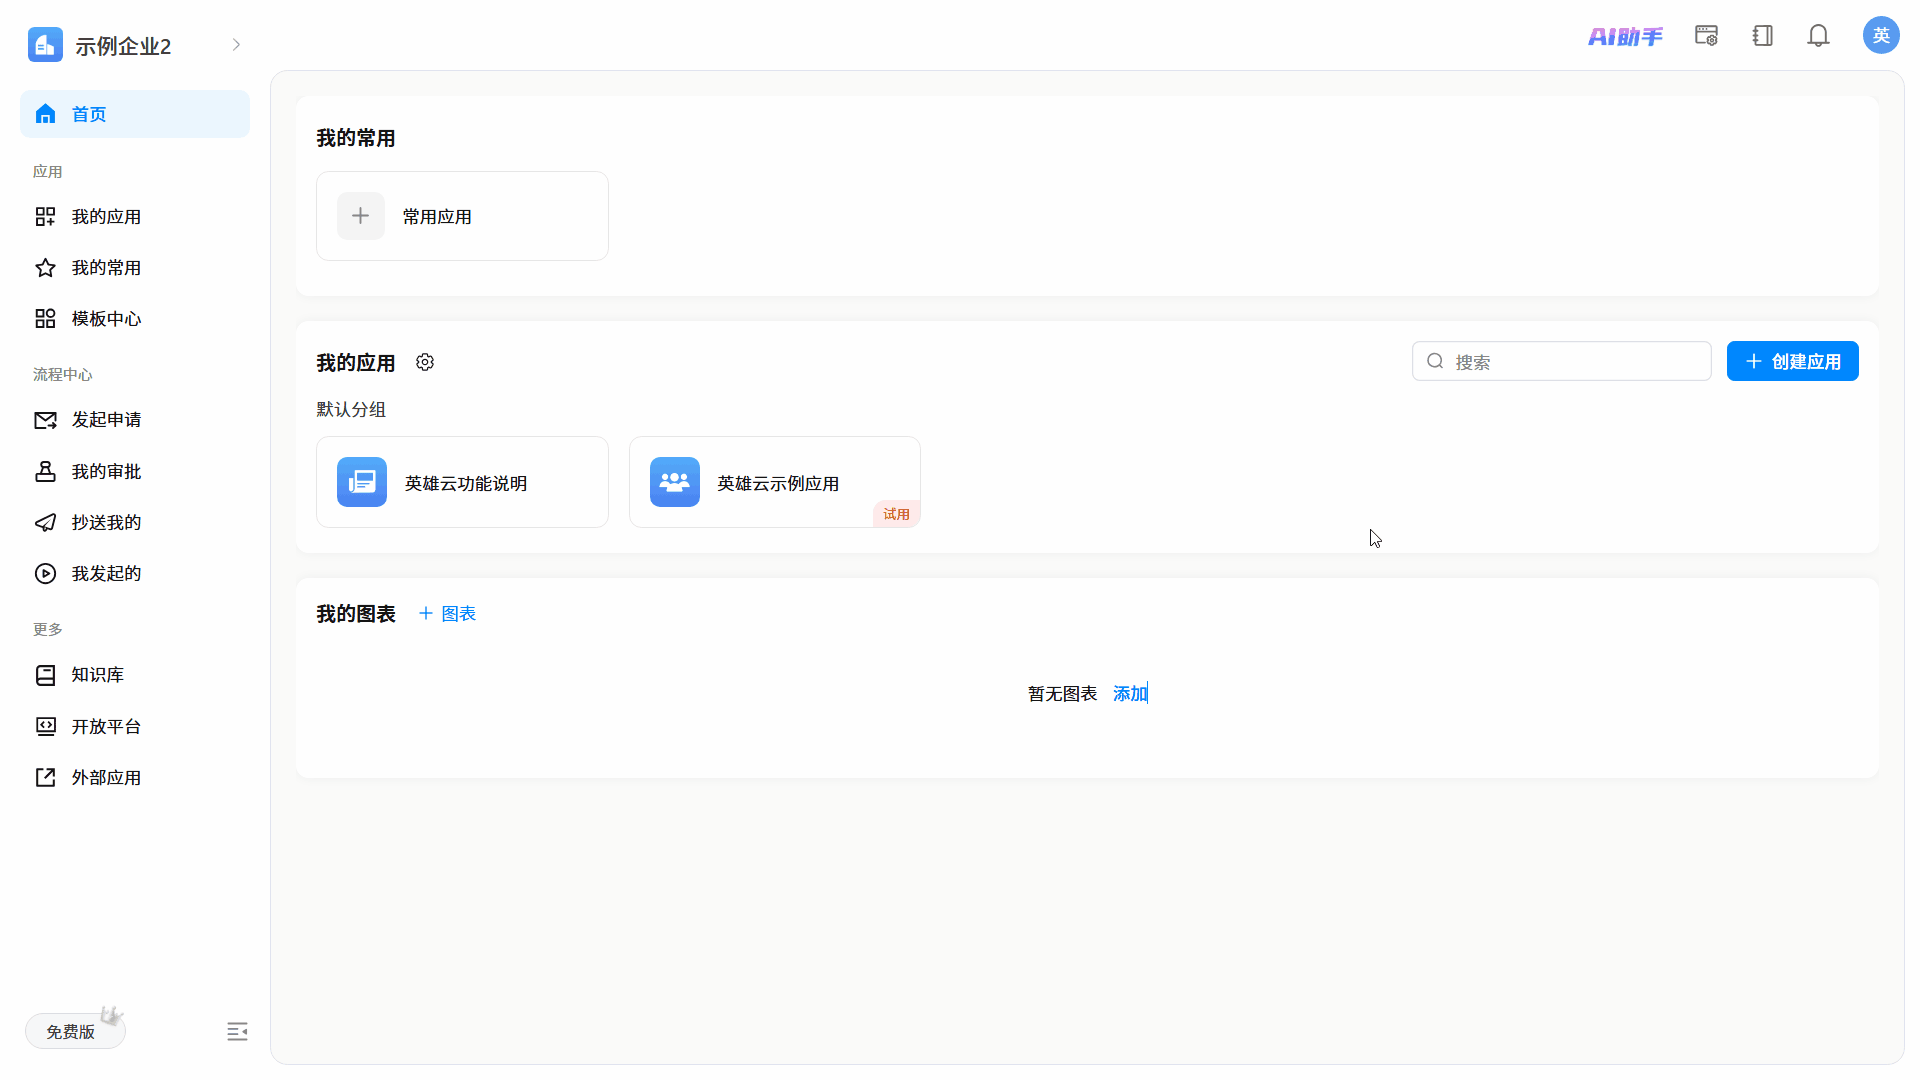Click the 创建应用 button
The height and width of the screenshot is (1080, 1920).
coord(1793,361)
